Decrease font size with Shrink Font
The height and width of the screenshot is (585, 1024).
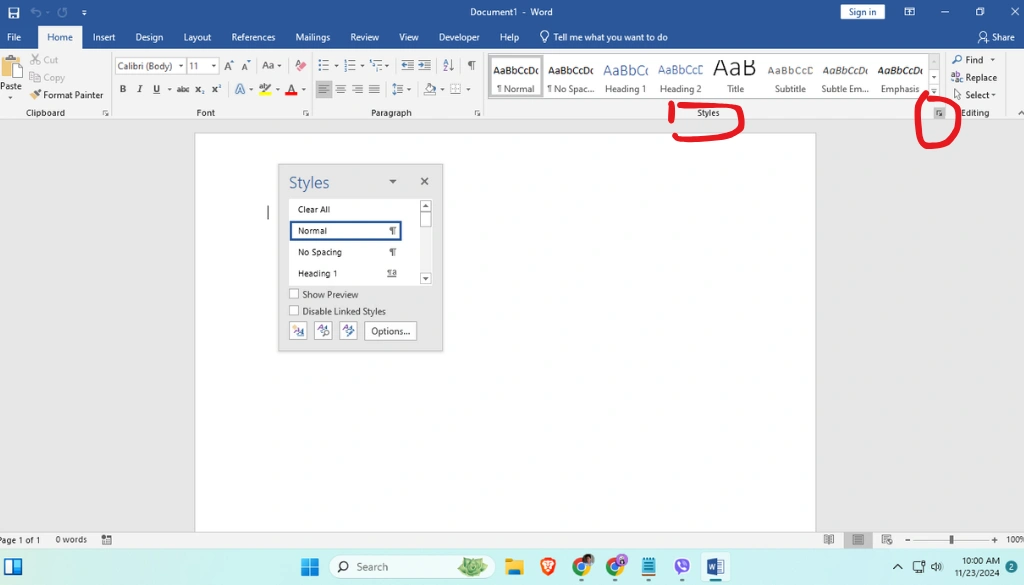(246, 65)
